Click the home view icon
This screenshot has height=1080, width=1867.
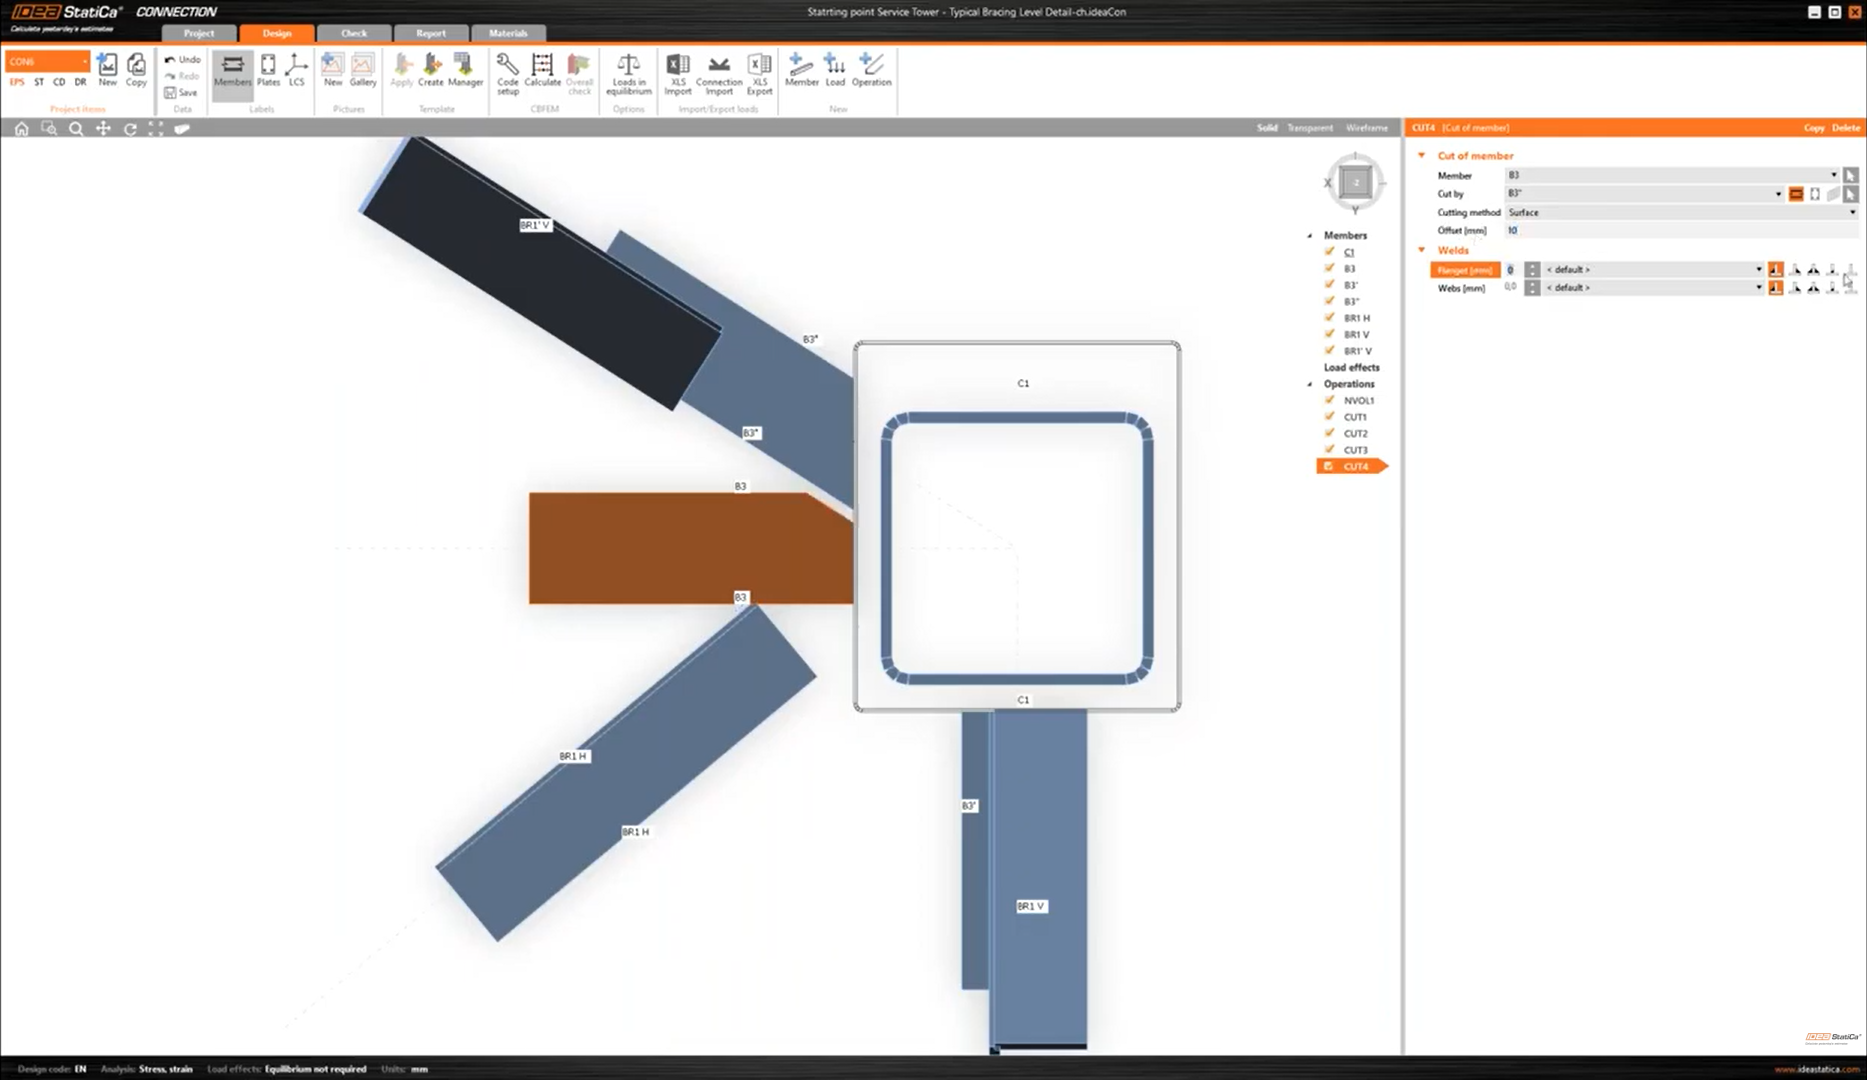point(21,129)
